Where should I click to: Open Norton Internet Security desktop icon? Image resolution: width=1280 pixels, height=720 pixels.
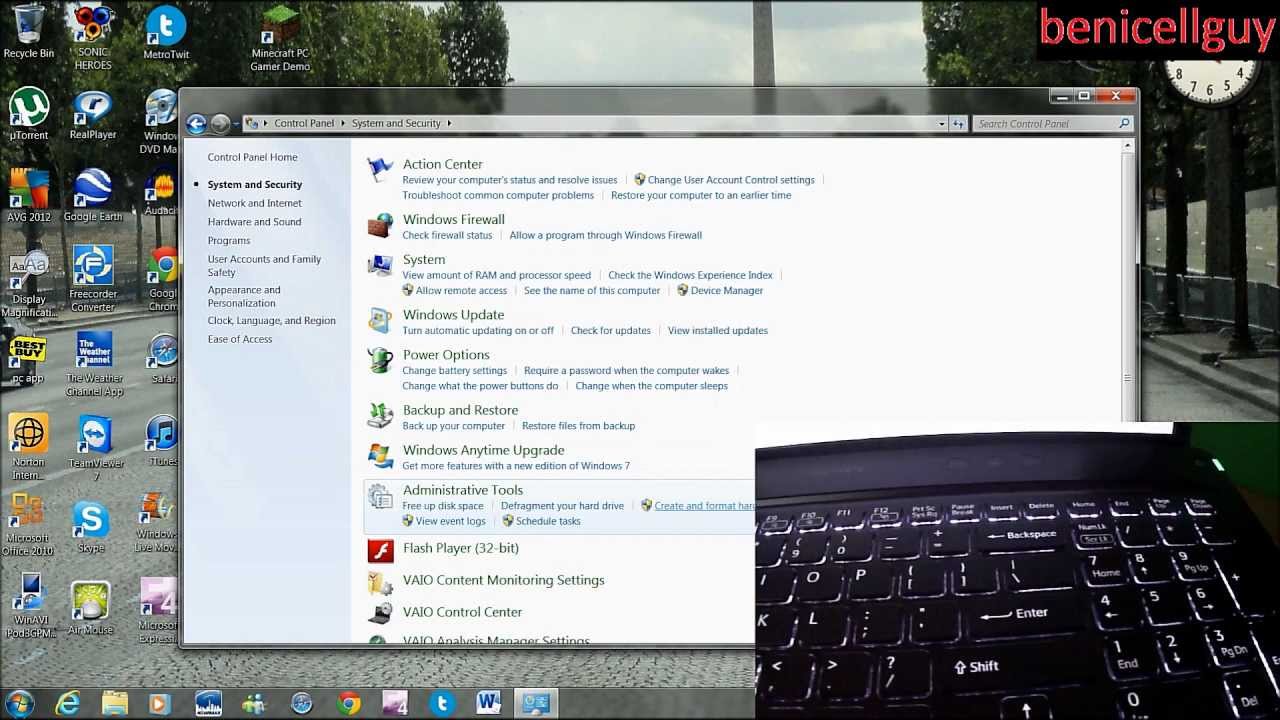28,447
